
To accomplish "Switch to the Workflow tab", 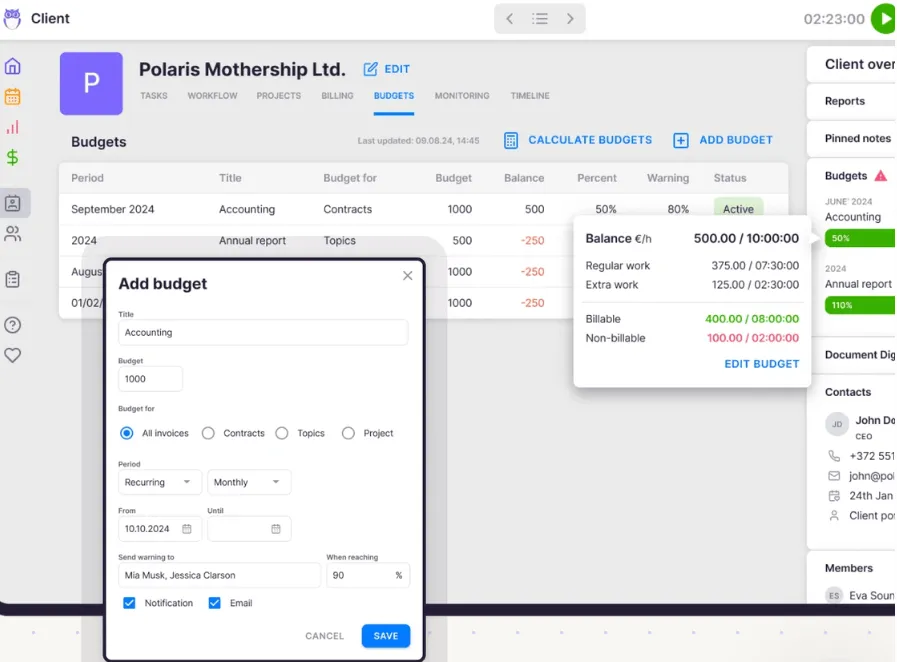I will (212, 96).
